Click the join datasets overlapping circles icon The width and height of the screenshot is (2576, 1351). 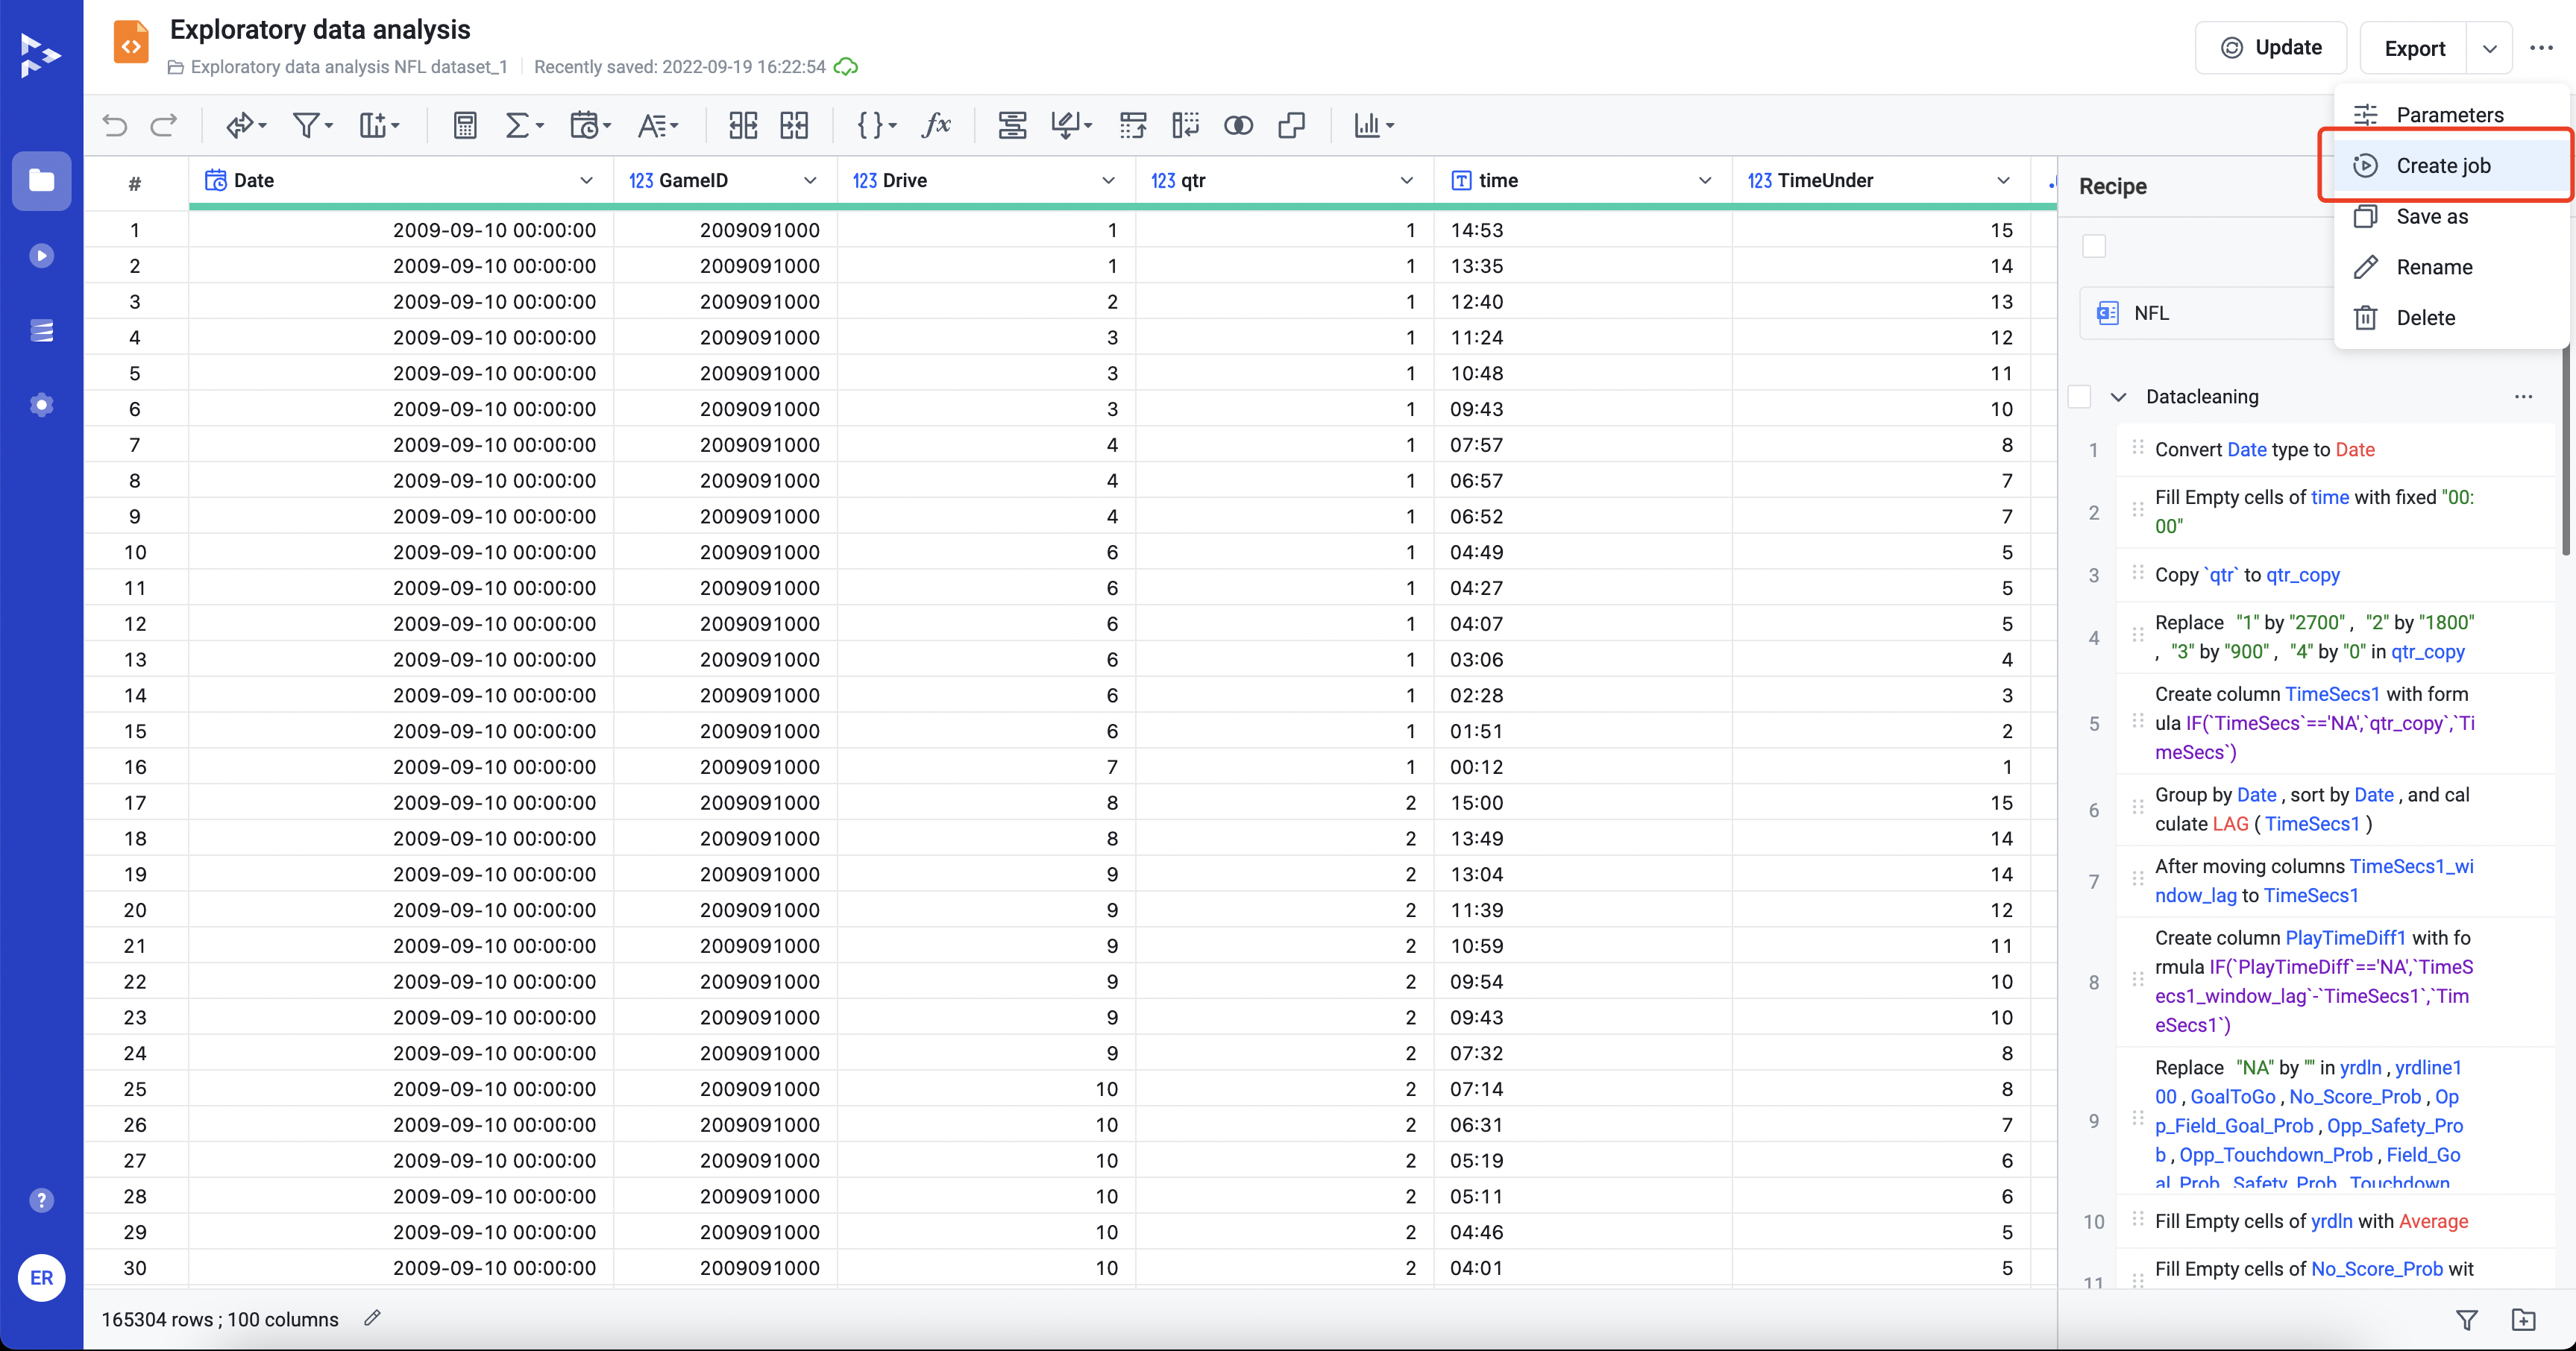click(x=1238, y=125)
